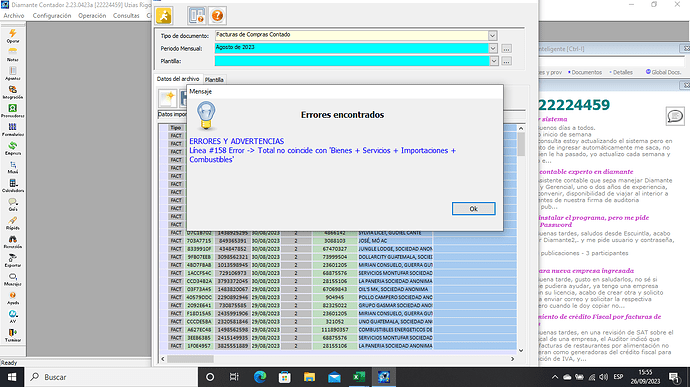The width and height of the screenshot is (690, 387).
Task: Click the Windows Start button
Action: tap(12, 377)
